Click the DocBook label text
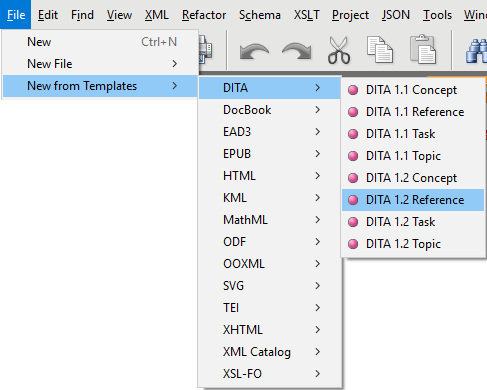Viewport: 487px width, 390px height. 247,110
